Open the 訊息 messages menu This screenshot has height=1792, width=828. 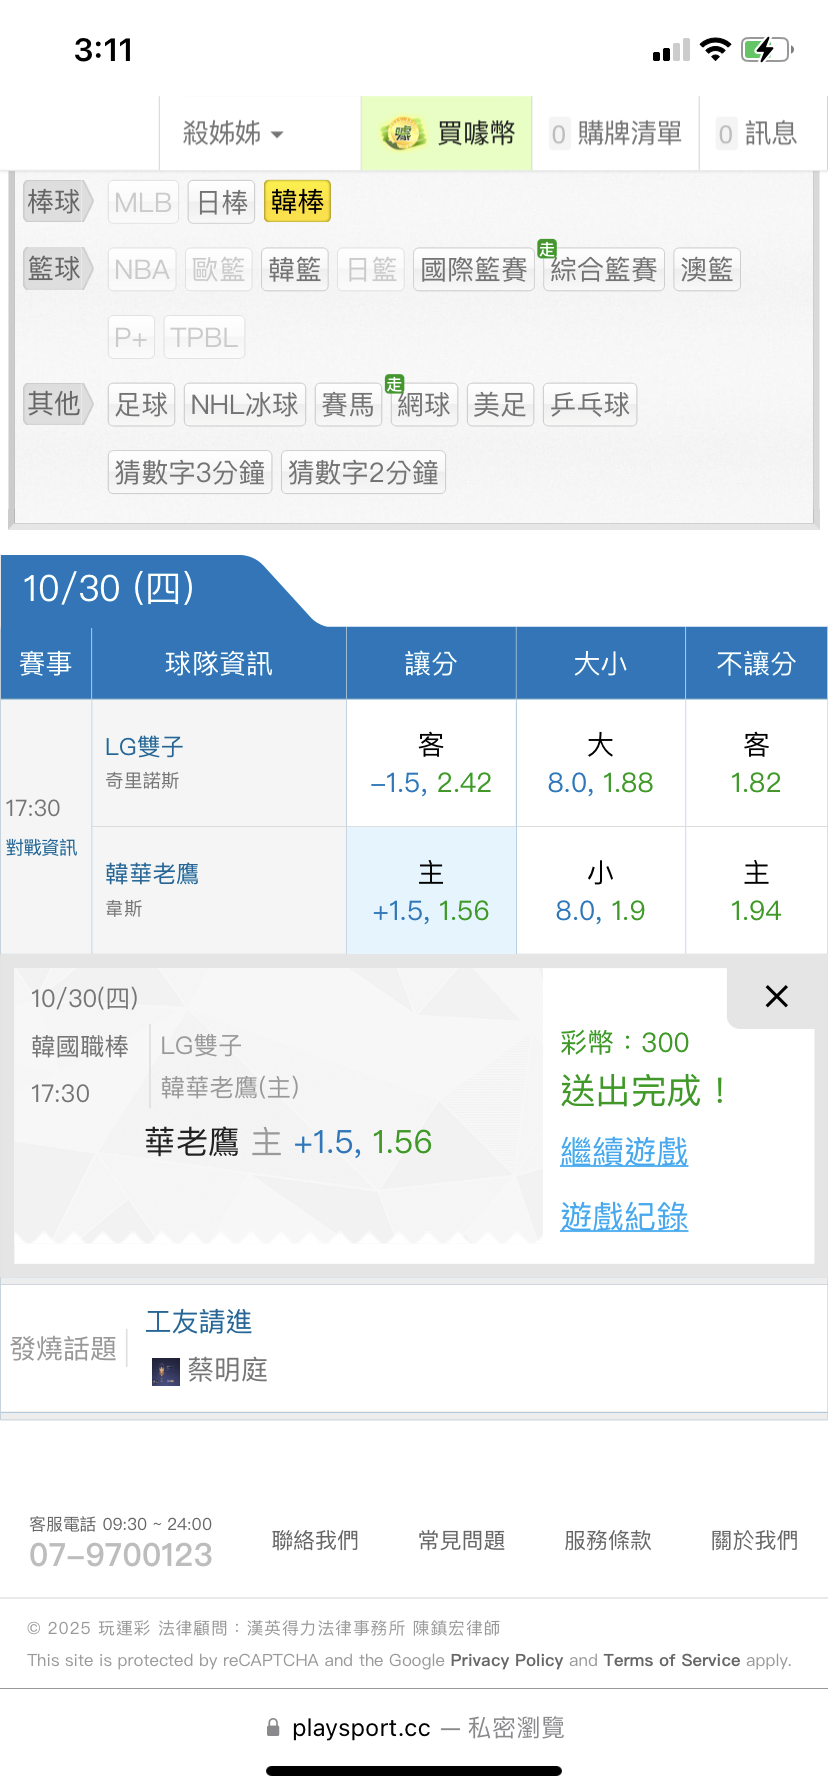click(758, 133)
